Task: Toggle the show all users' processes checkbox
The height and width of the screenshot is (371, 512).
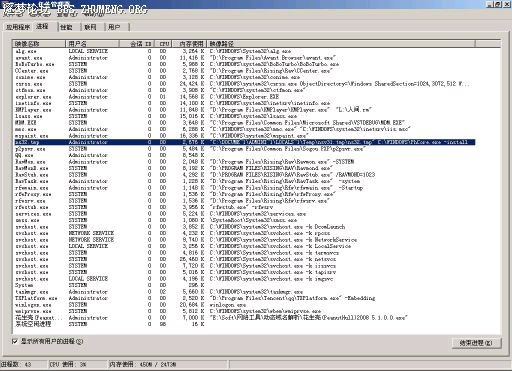Action: (x=15, y=341)
